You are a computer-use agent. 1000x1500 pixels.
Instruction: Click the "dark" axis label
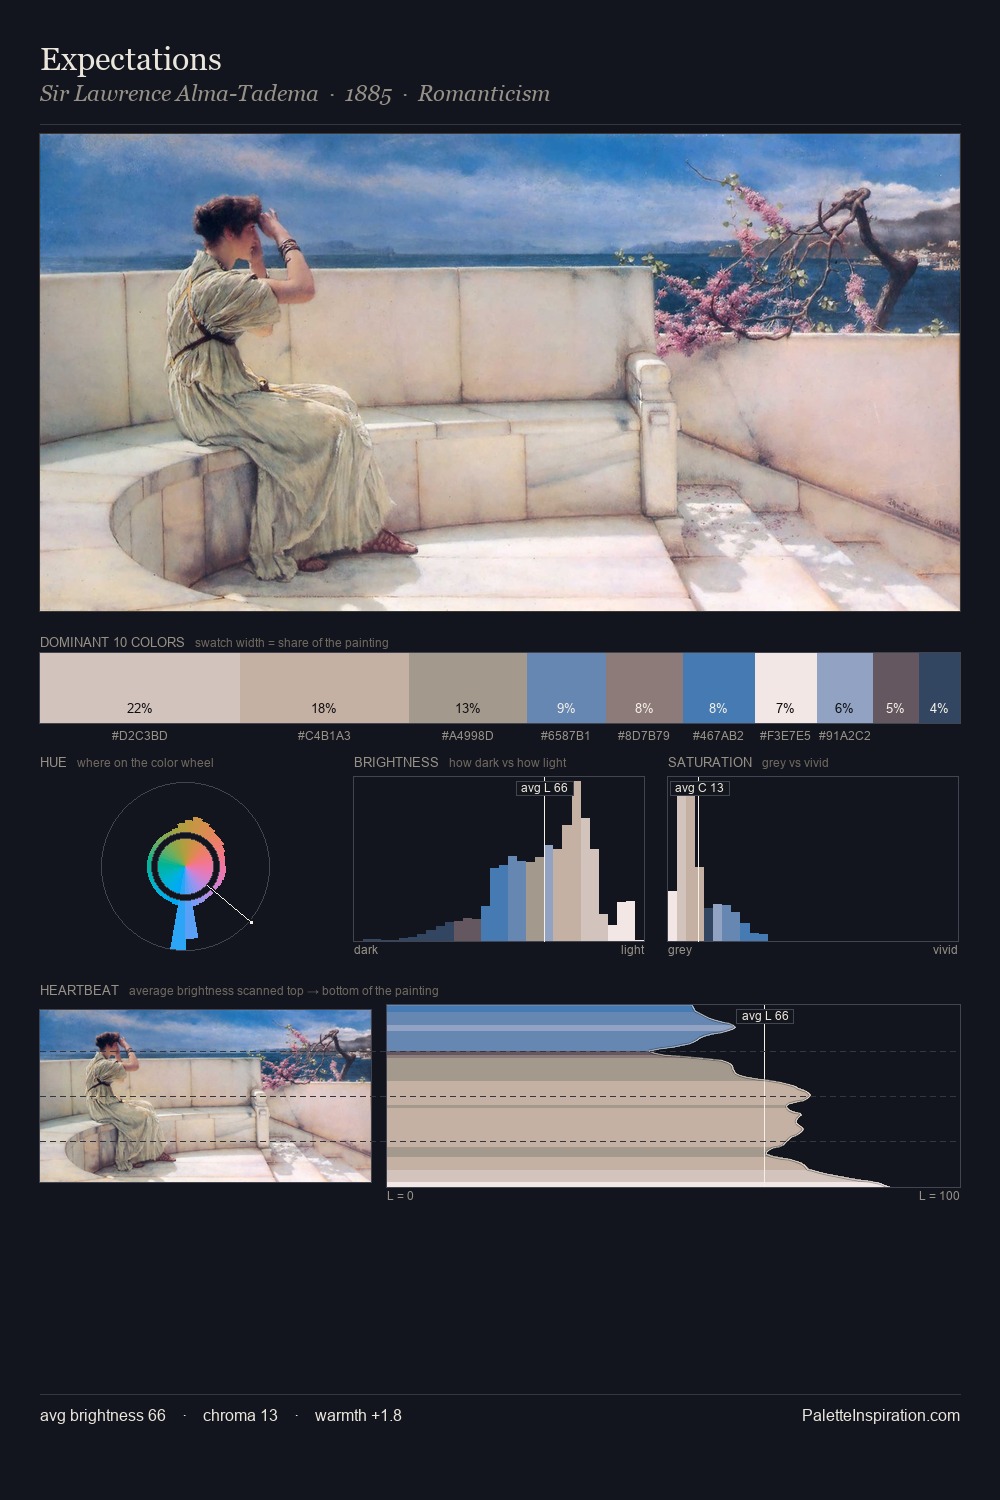click(x=366, y=950)
